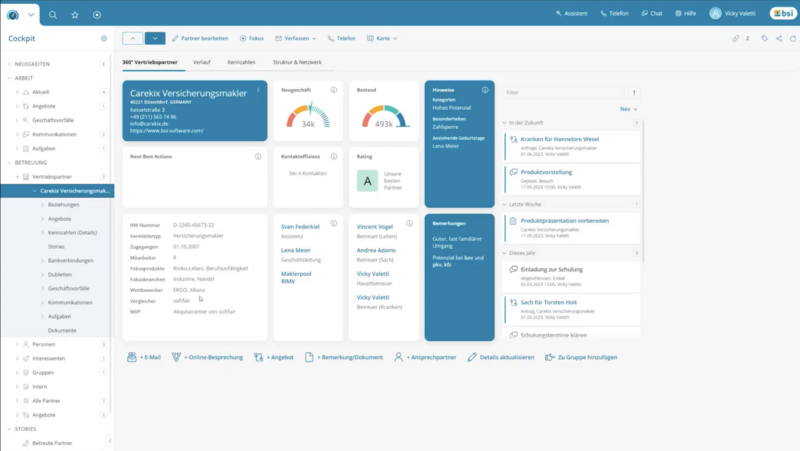800x451 pixels.
Task: Click the tag icon in toolbar
Action: 765,38
